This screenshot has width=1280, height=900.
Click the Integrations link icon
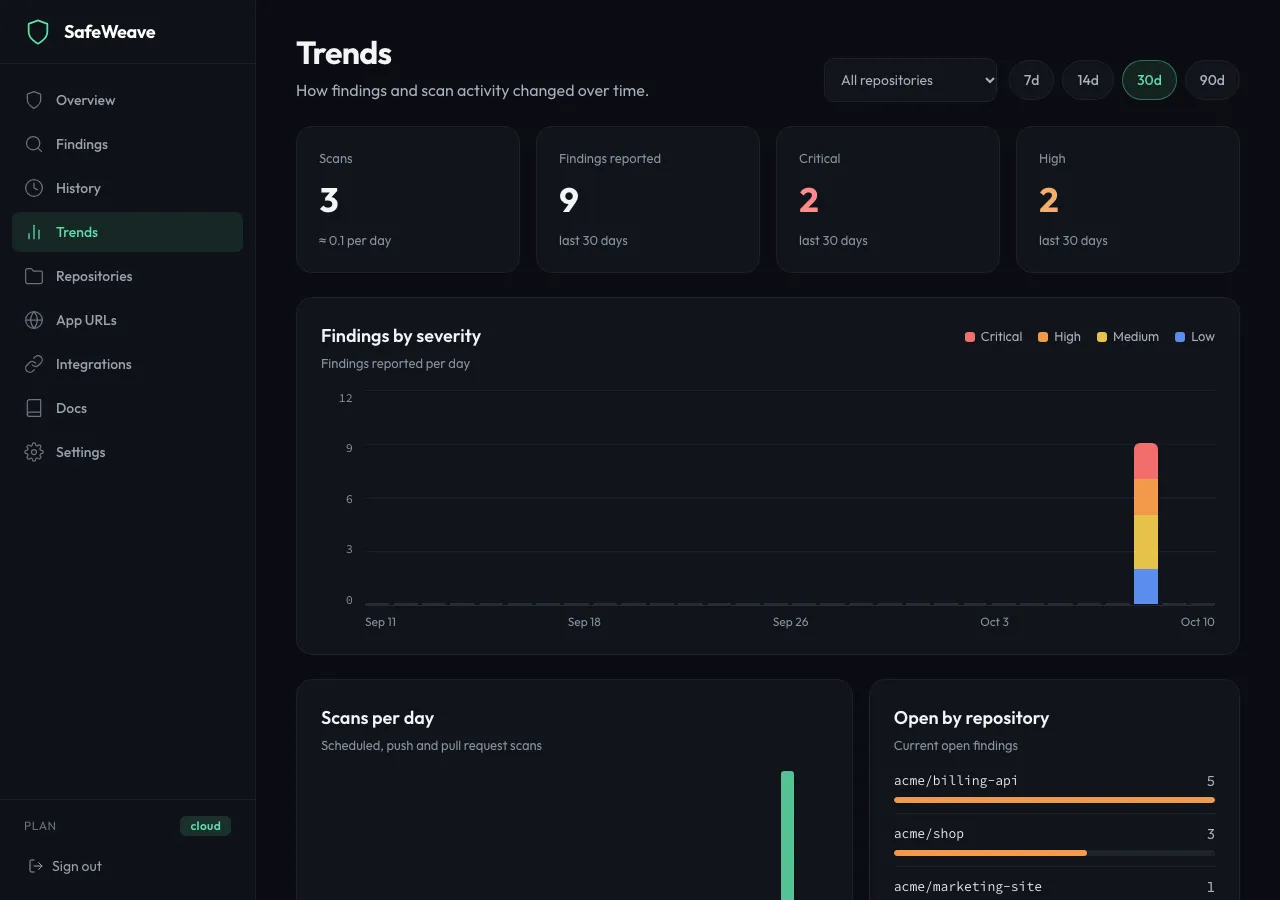(x=34, y=364)
